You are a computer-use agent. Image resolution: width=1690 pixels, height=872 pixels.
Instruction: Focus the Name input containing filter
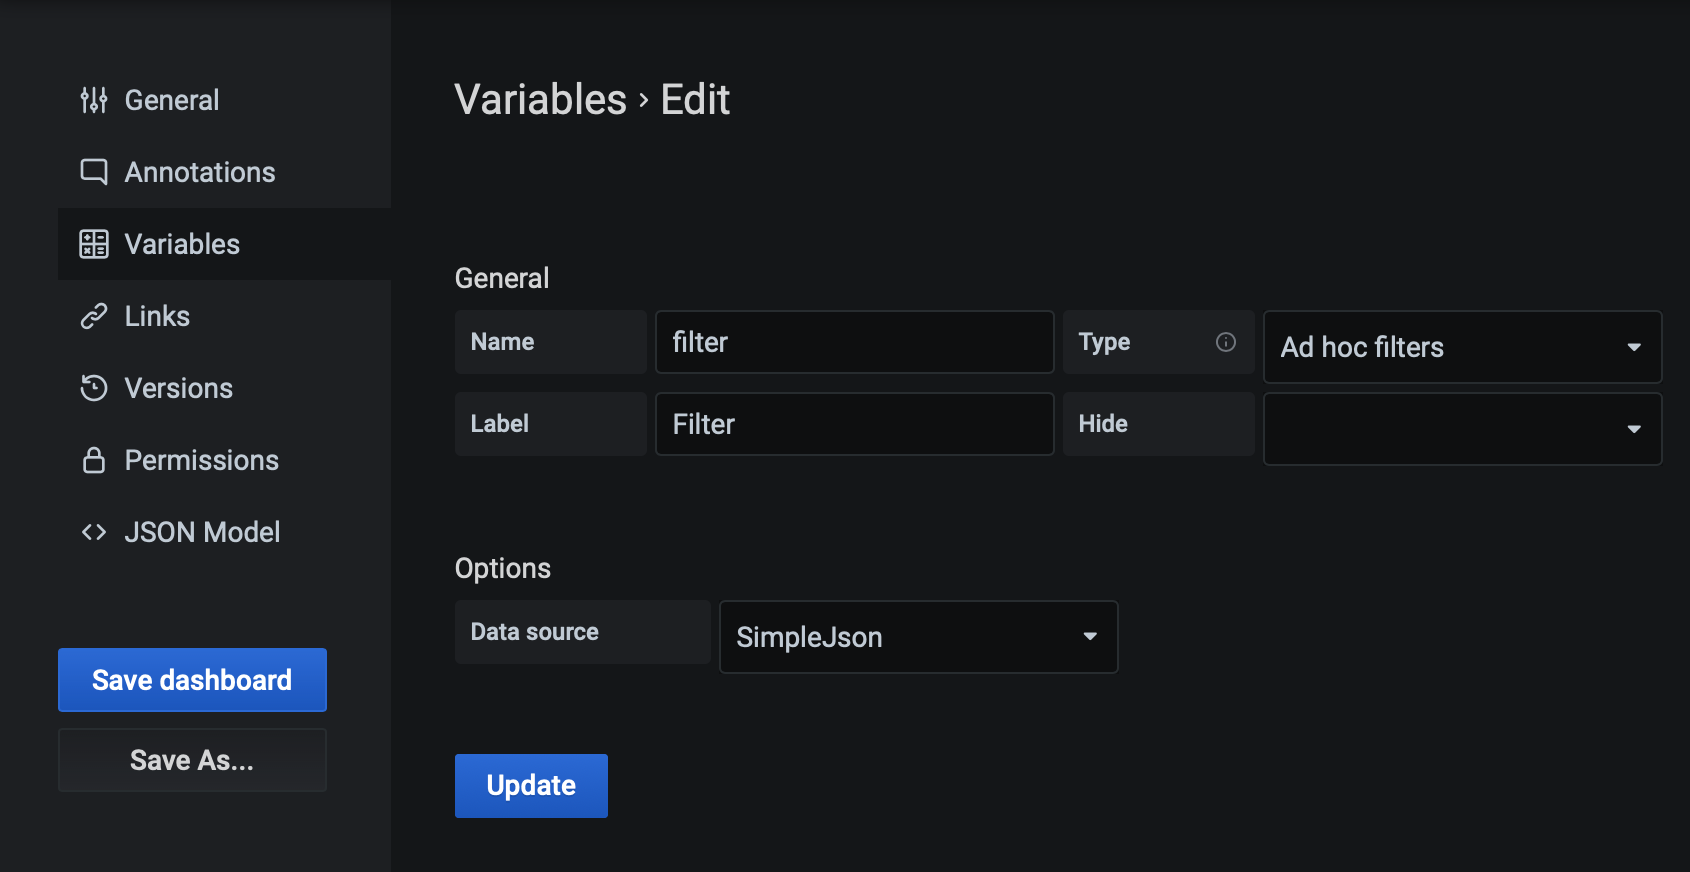(x=854, y=342)
